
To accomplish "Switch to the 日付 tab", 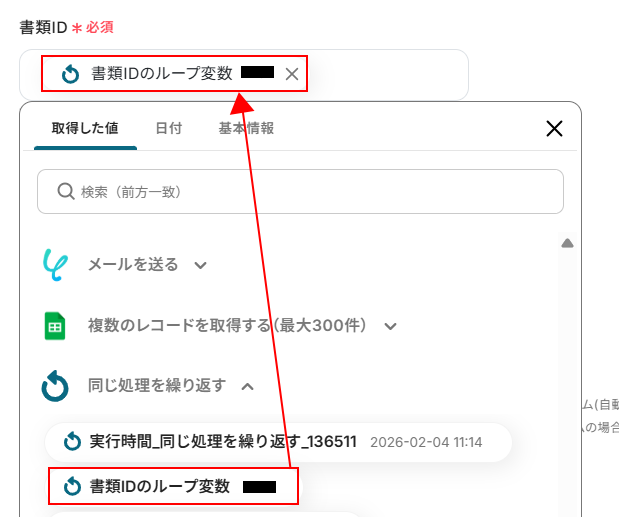I will pos(169,128).
